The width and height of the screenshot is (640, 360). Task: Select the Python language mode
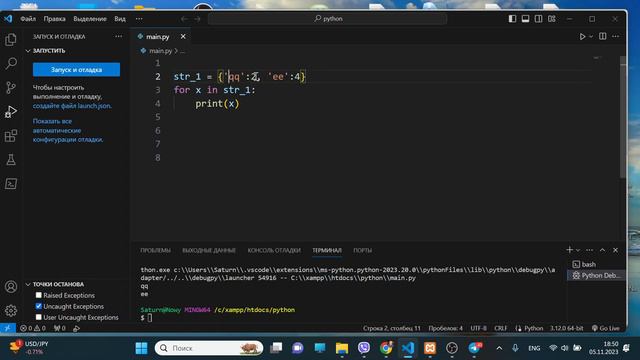pyautogui.click(x=533, y=328)
